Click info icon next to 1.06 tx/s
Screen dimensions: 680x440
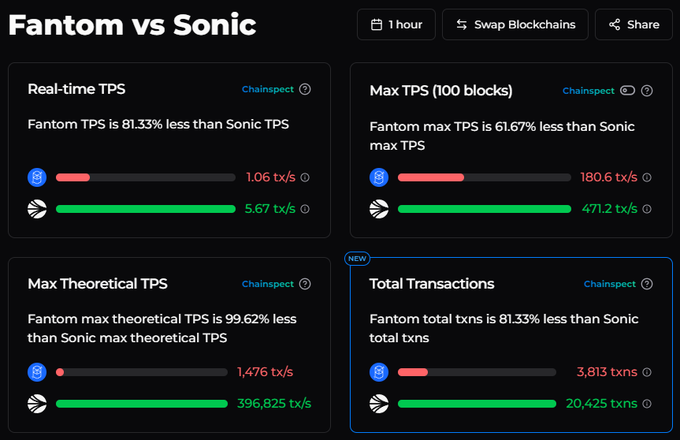pos(305,177)
